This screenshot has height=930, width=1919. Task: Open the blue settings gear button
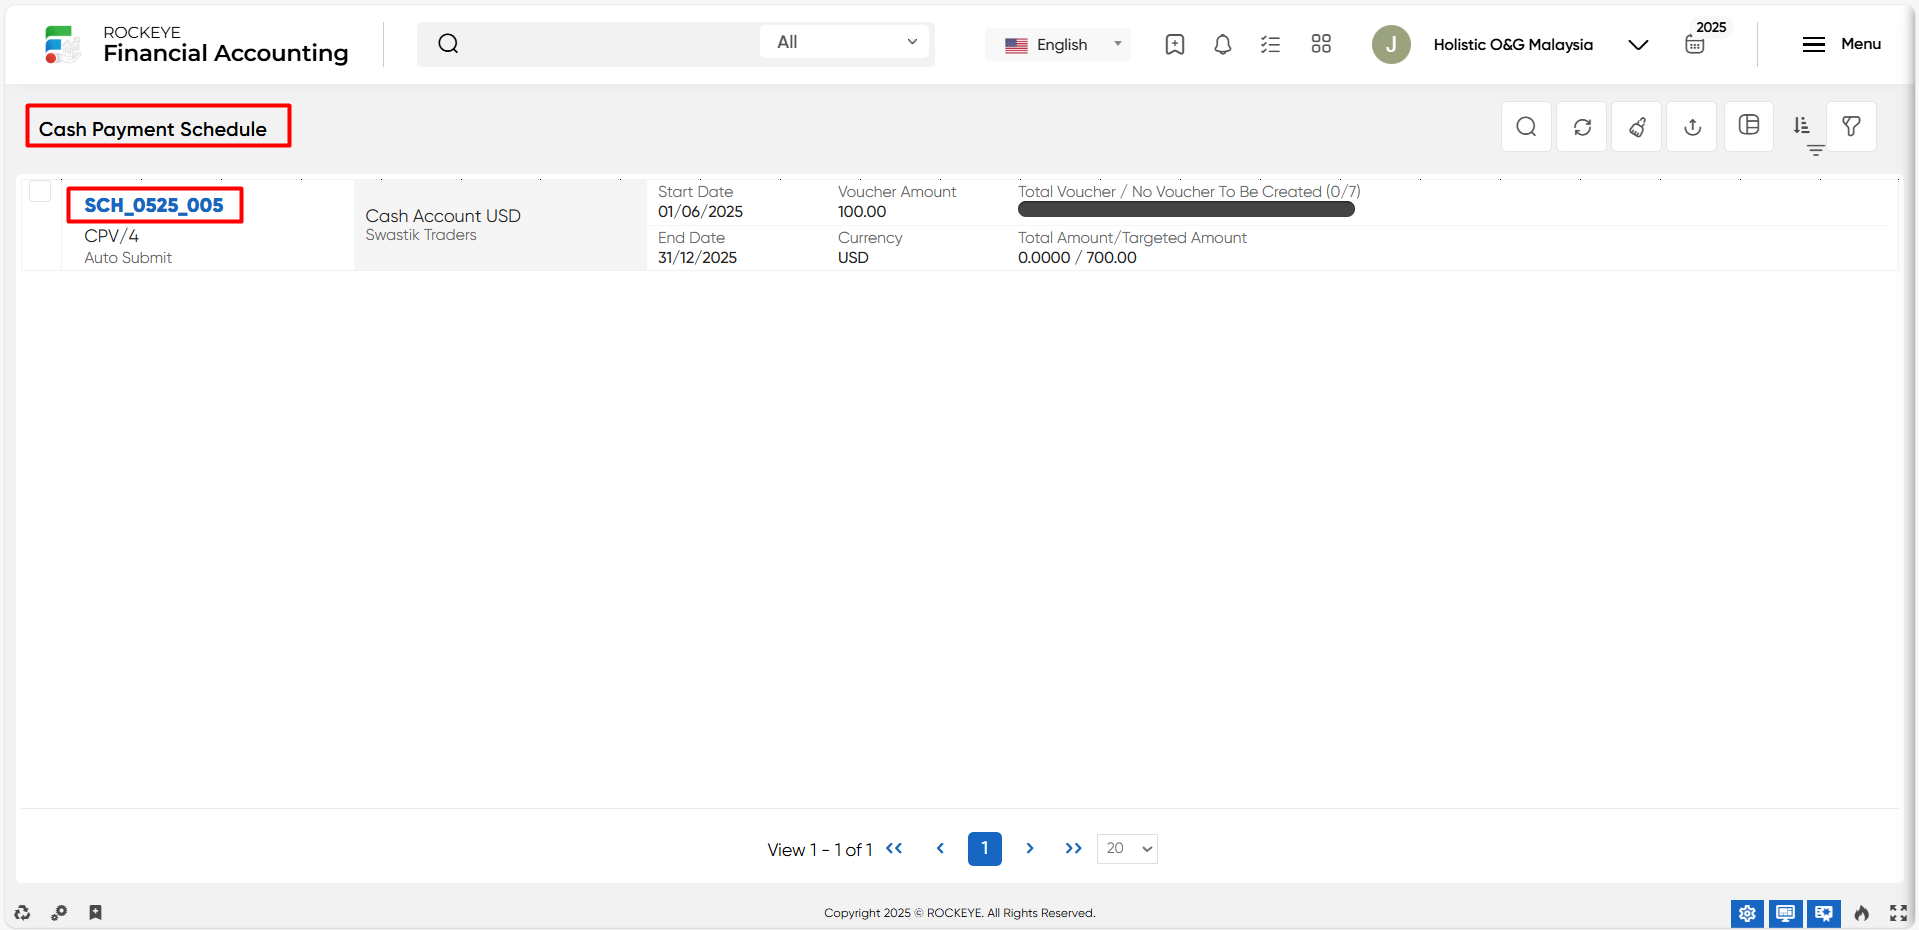pyautogui.click(x=1747, y=913)
